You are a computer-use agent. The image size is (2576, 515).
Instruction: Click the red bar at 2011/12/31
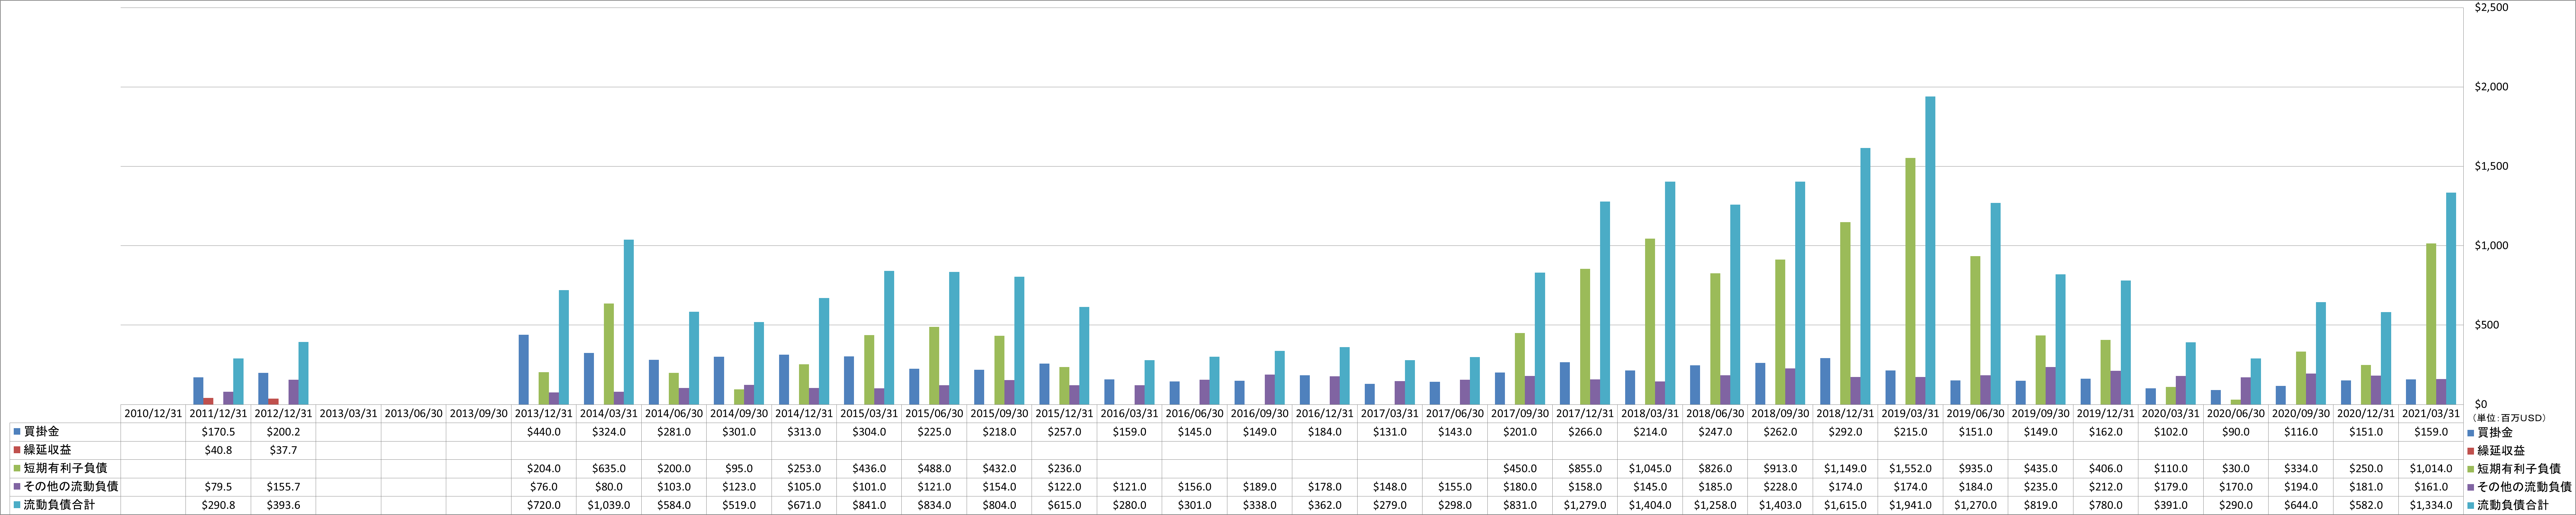pyautogui.click(x=208, y=401)
